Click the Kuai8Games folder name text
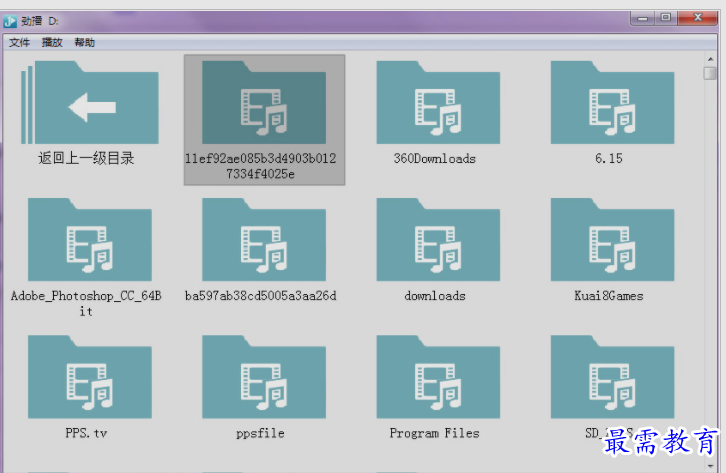This screenshot has height=473, width=726. pos(609,296)
